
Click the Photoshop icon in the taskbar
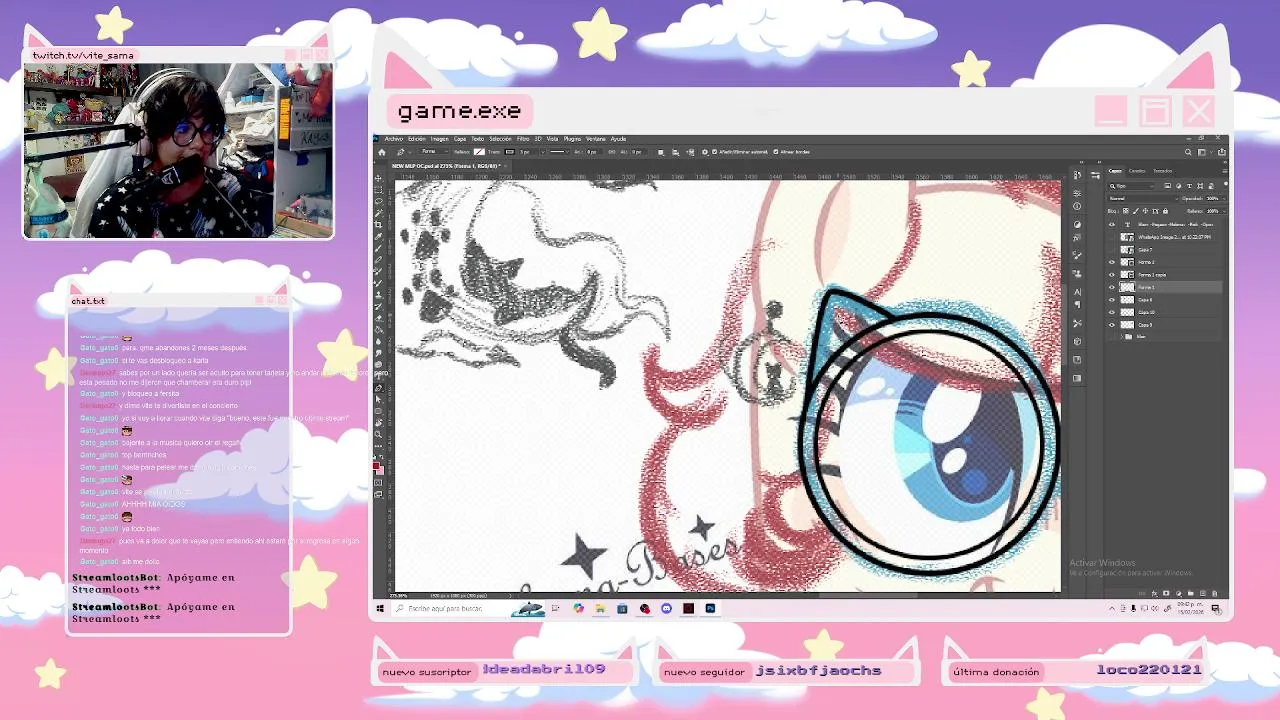pos(710,608)
